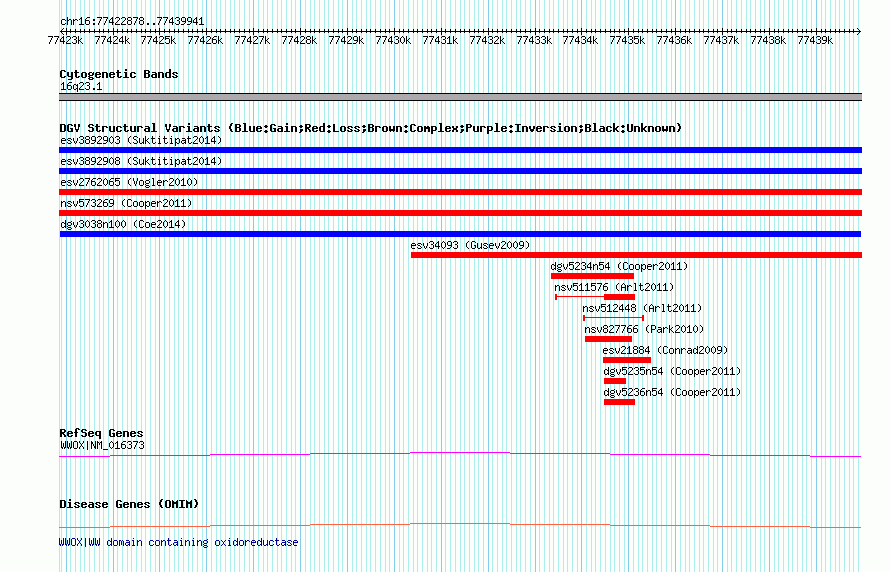Viewport: 890px width, 572px height.
Task: Click the red bar under nsv827766
Action: tap(608, 339)
